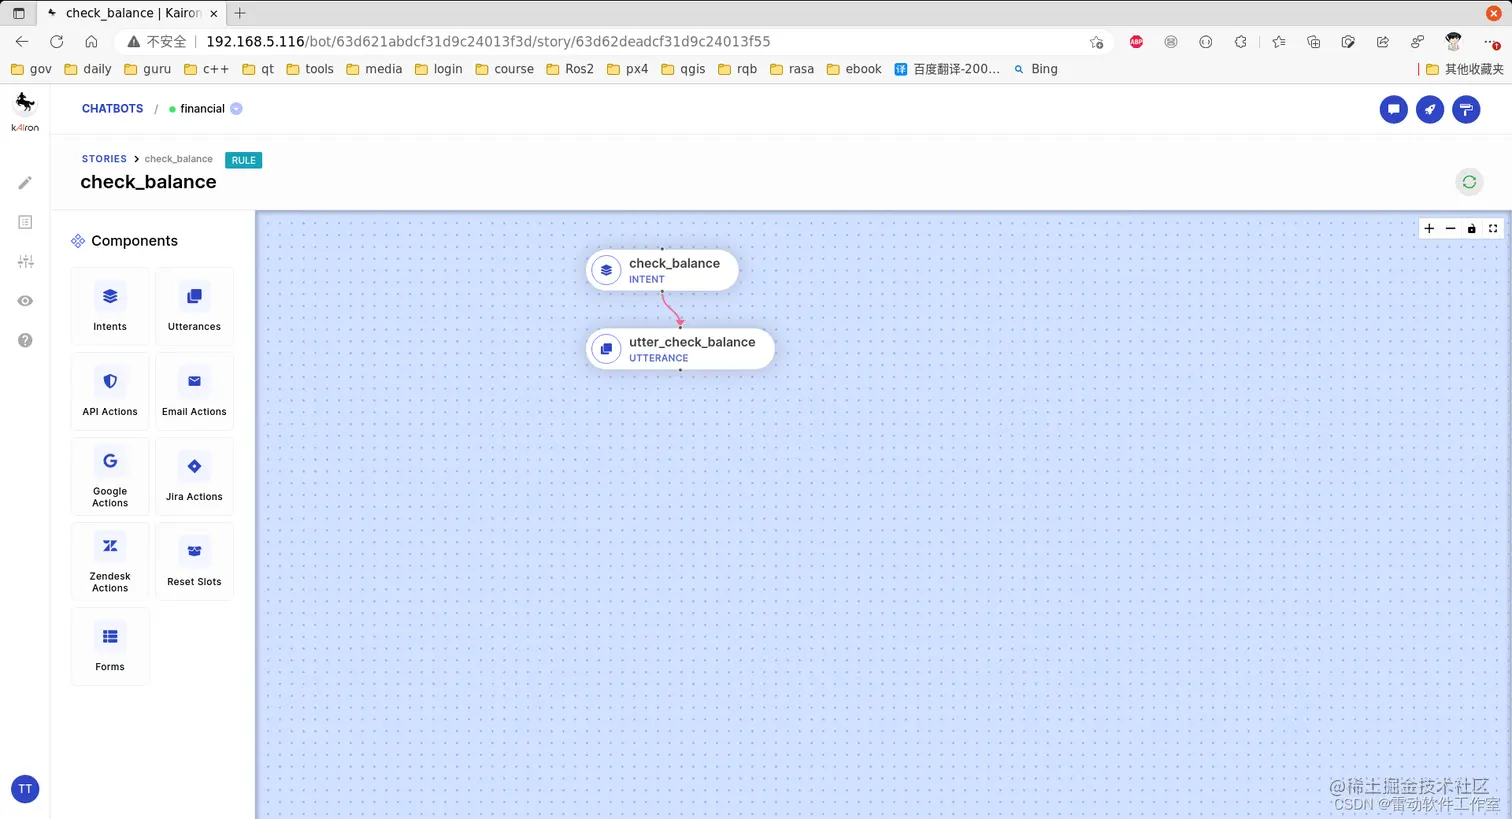
Task: Open a new browser tab
Action: point(240,13)
